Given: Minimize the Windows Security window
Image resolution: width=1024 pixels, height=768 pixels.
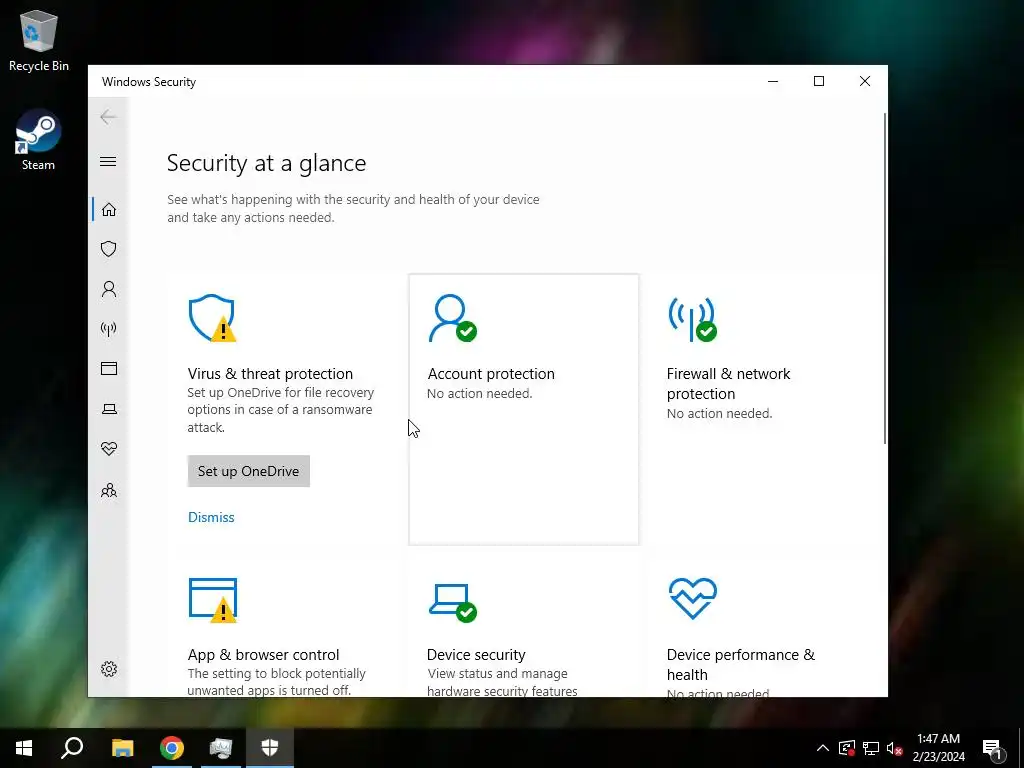Looking at the screenshot, I should pyautogui.click(x=773, y=81).
